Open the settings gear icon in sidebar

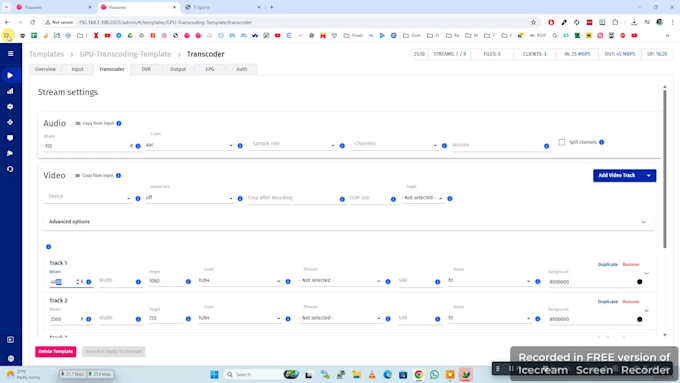pyautogui.click(x=10, y=107)
